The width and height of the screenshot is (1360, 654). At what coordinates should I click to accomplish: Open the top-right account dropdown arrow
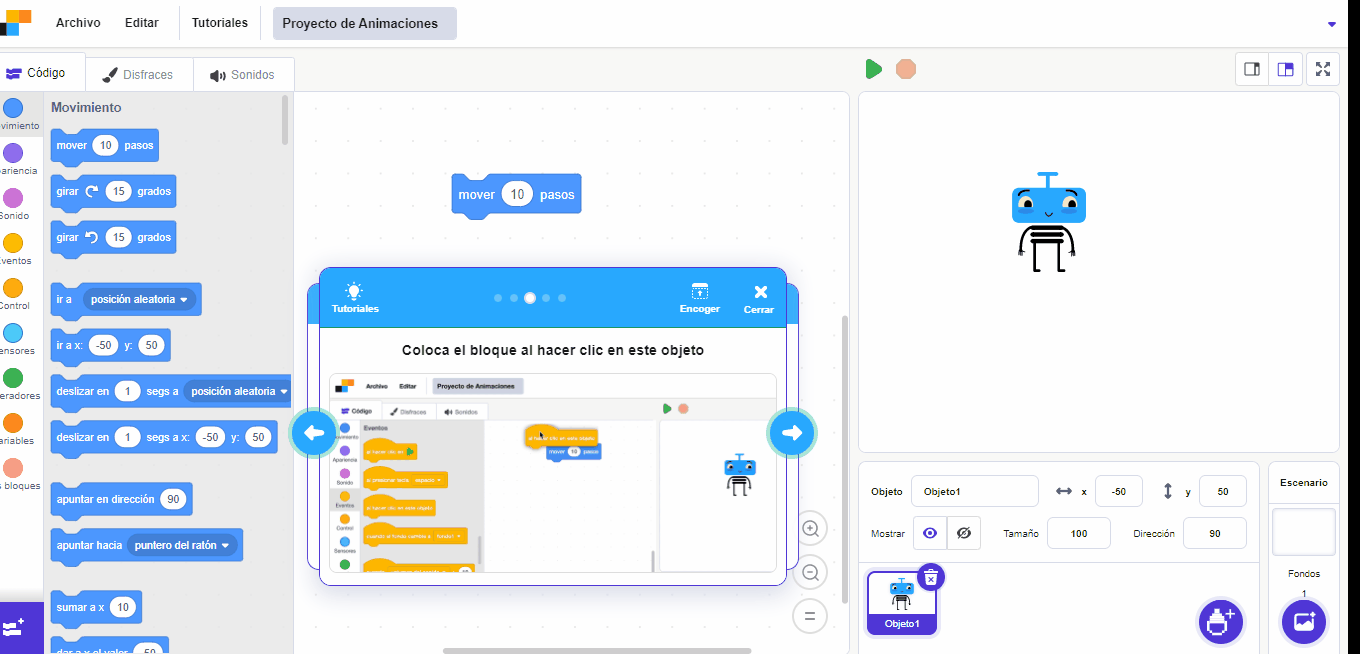[x=1331, y=24]
